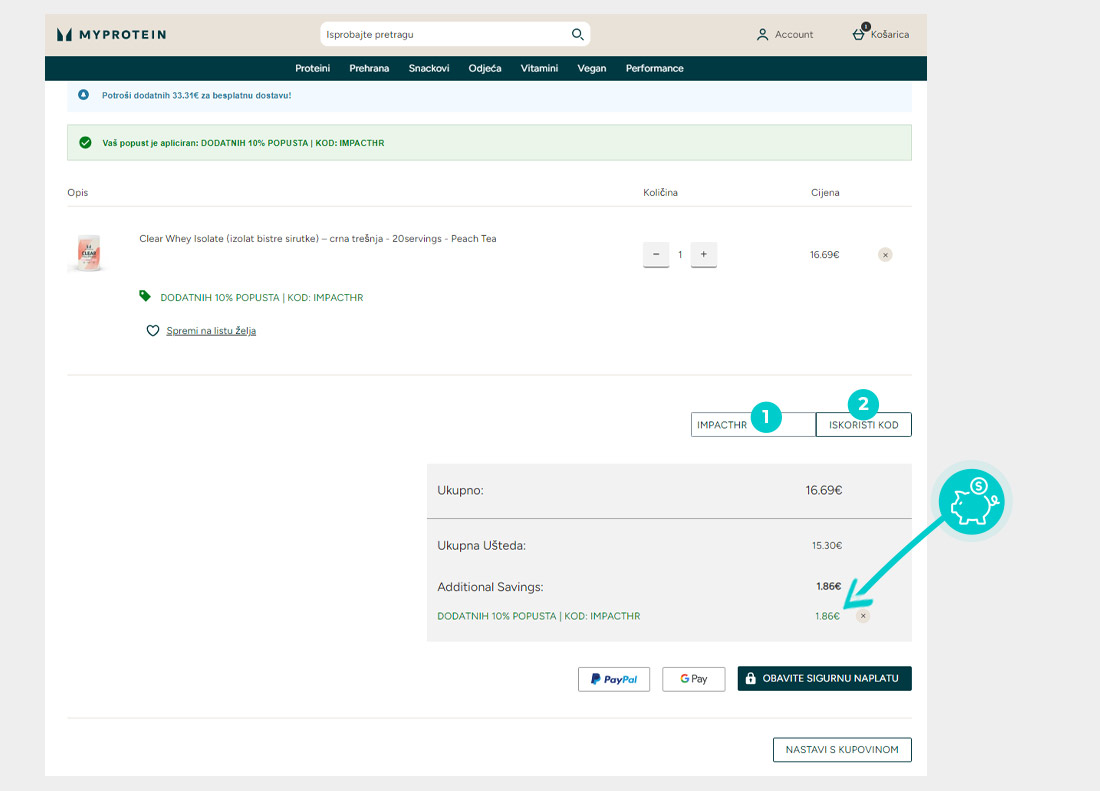Decrease quantity with the minus button

[x=656, y=255]
